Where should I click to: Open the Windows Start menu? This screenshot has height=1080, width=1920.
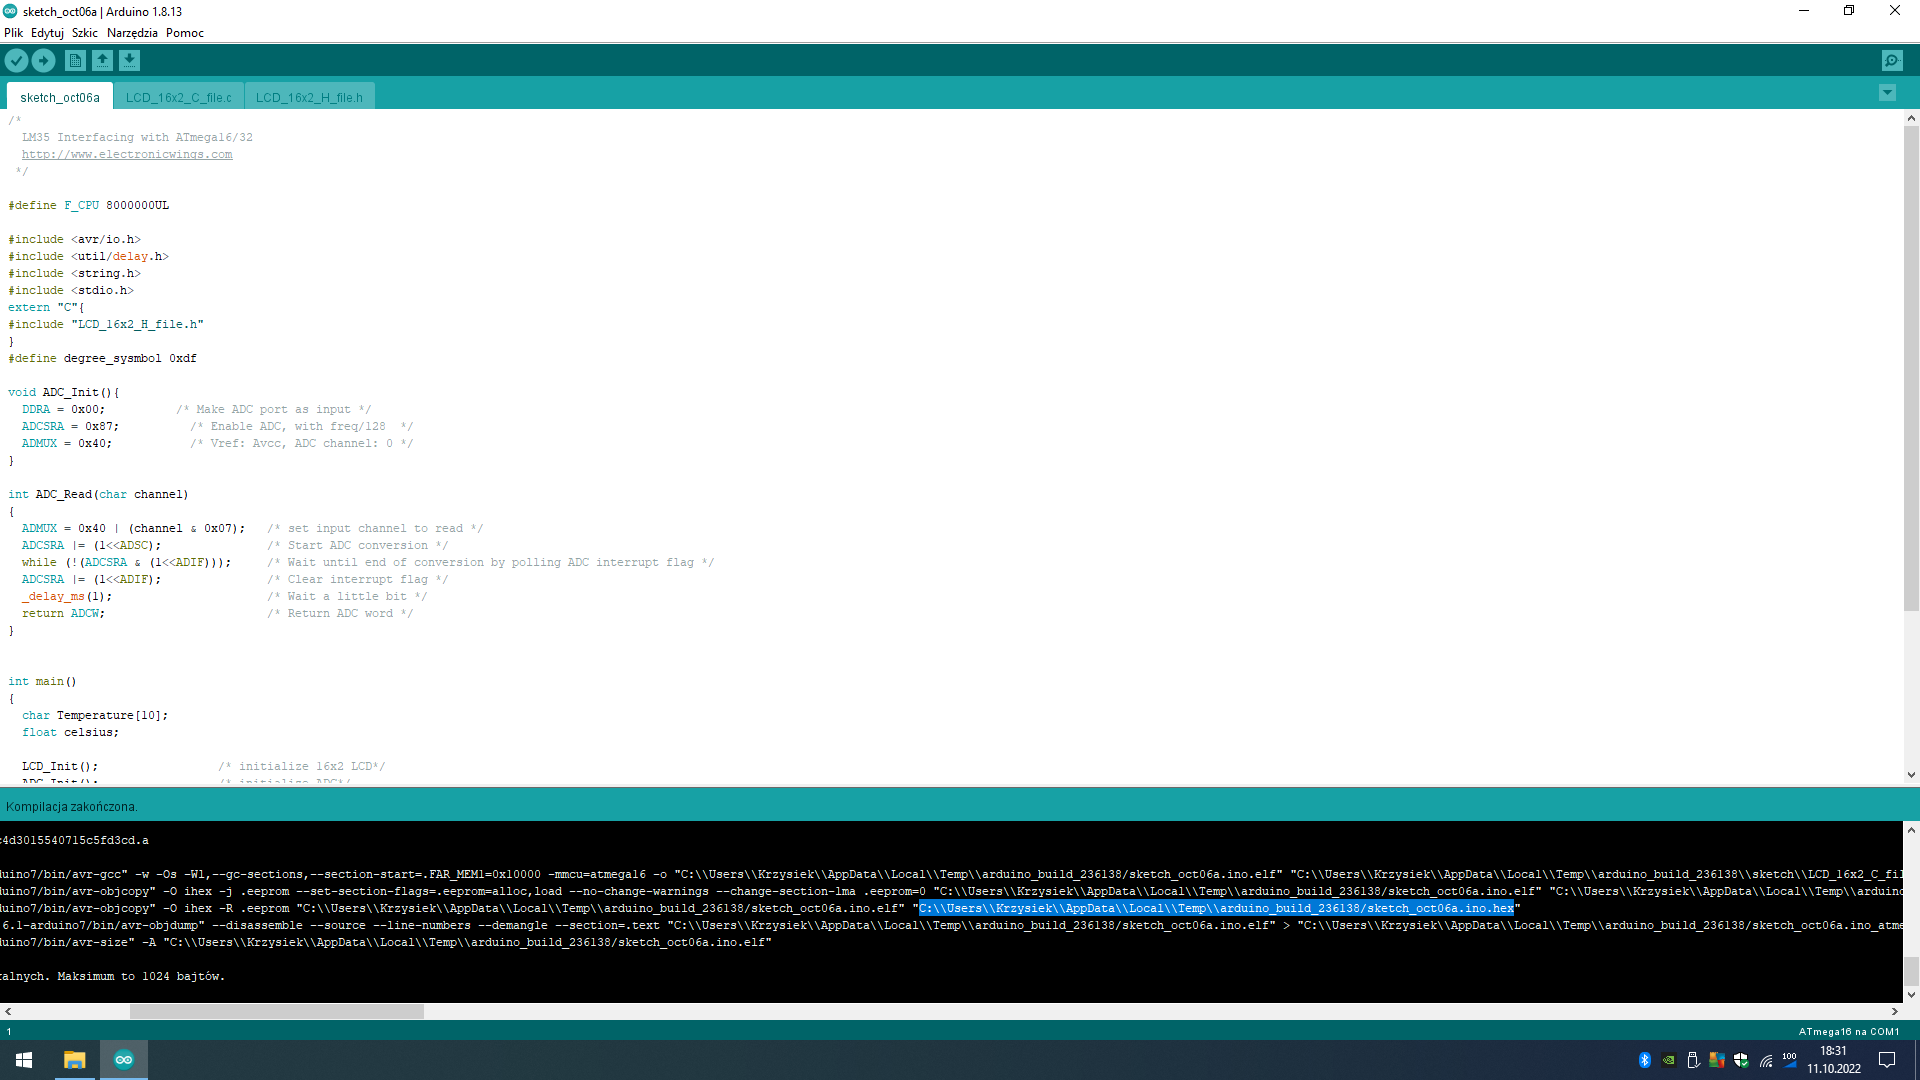tap(24, 1060)
